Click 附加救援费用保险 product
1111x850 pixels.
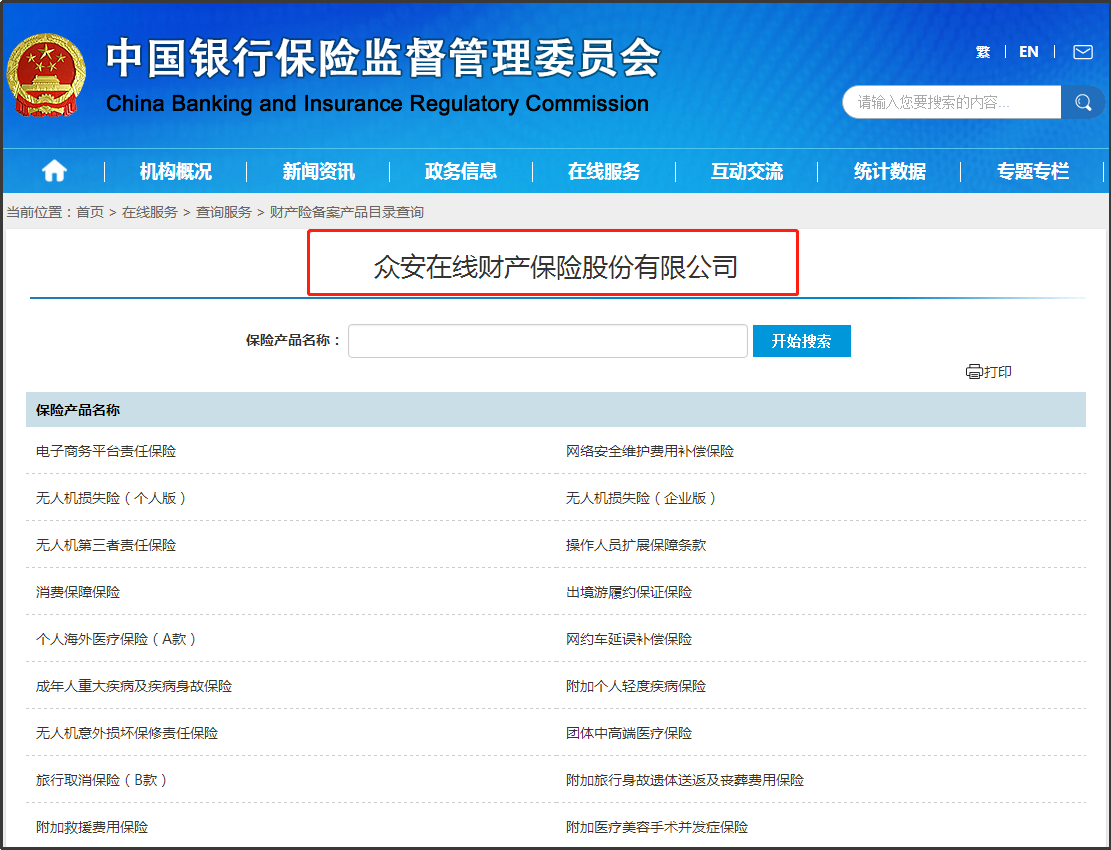(91, 827)
